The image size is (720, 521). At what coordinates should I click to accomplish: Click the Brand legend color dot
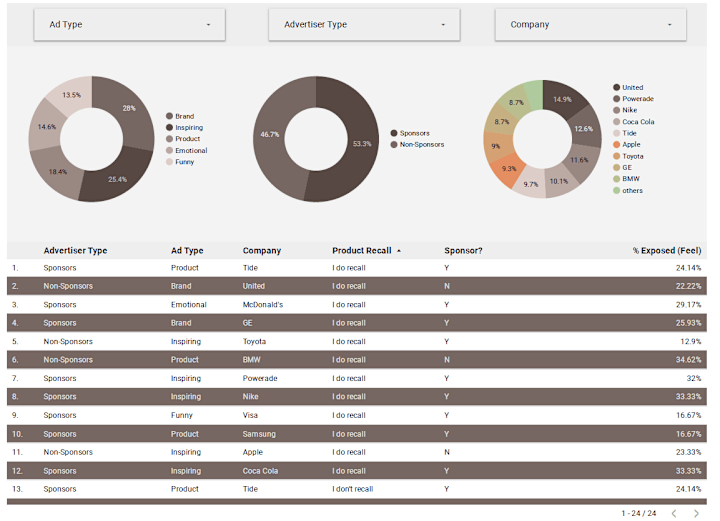click(169, 116)
